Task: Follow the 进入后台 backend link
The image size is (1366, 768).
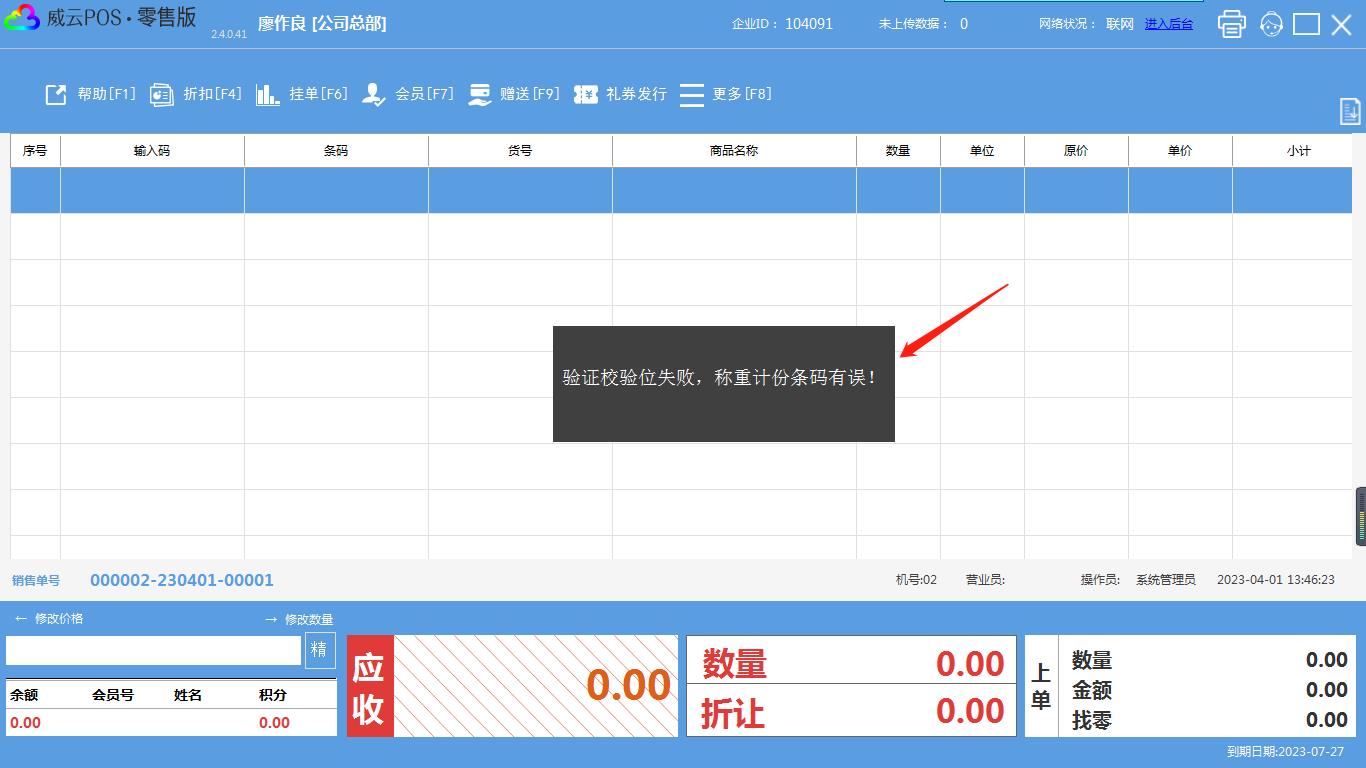Action: (1168, 24)
